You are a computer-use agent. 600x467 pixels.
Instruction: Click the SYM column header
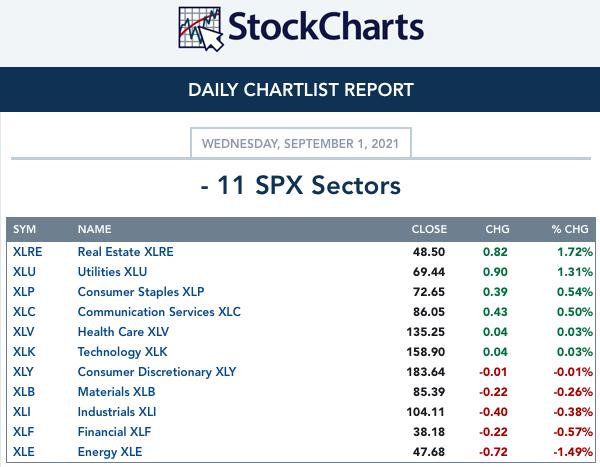[x=24, y=229]
